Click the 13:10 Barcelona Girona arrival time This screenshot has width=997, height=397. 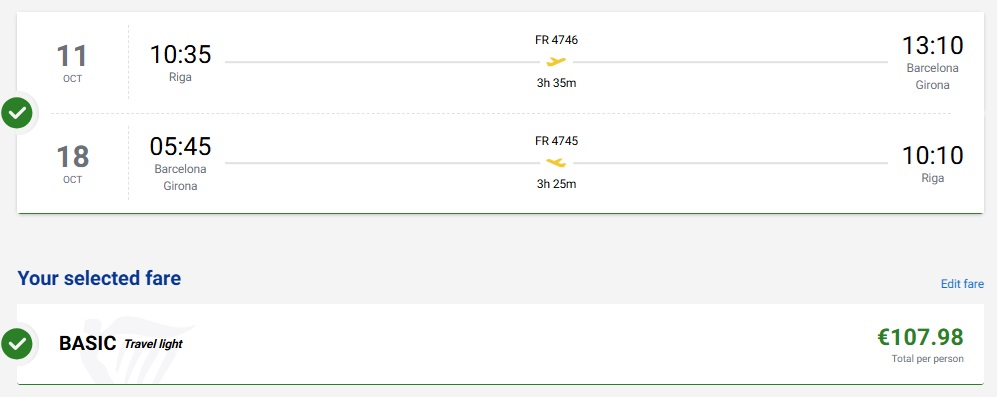pyautogui.click(x=933, y=46)
